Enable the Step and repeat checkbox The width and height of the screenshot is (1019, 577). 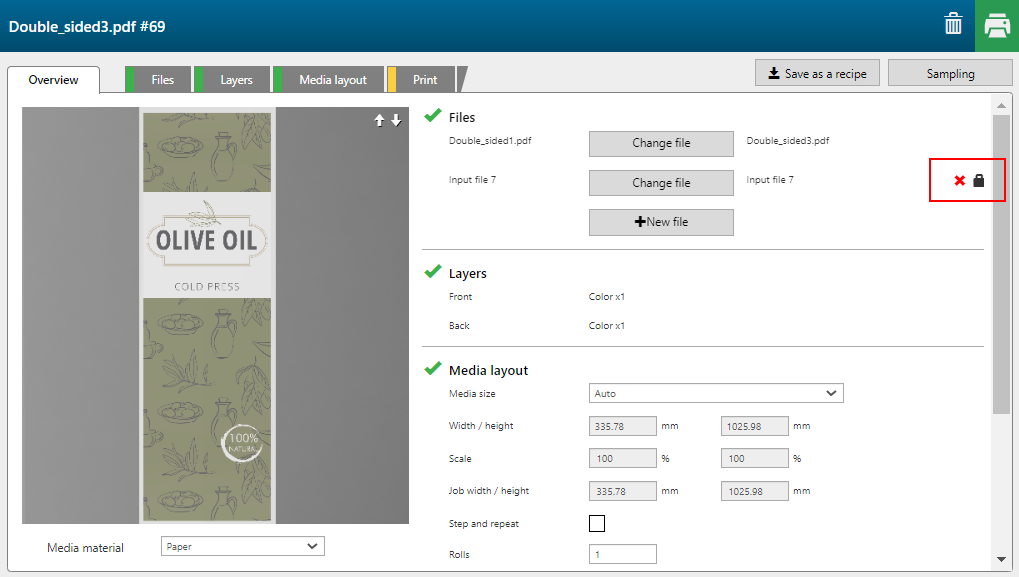[597, 523]
